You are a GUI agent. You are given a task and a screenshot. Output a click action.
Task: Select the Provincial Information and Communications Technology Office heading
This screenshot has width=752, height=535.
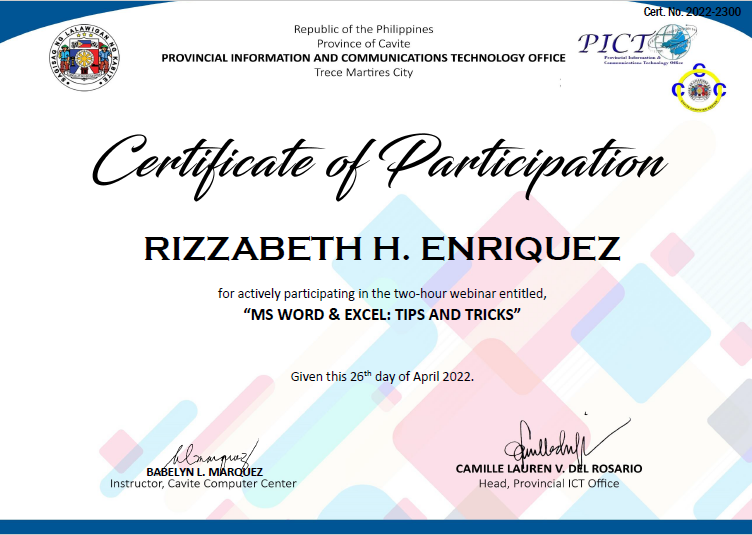364,58
